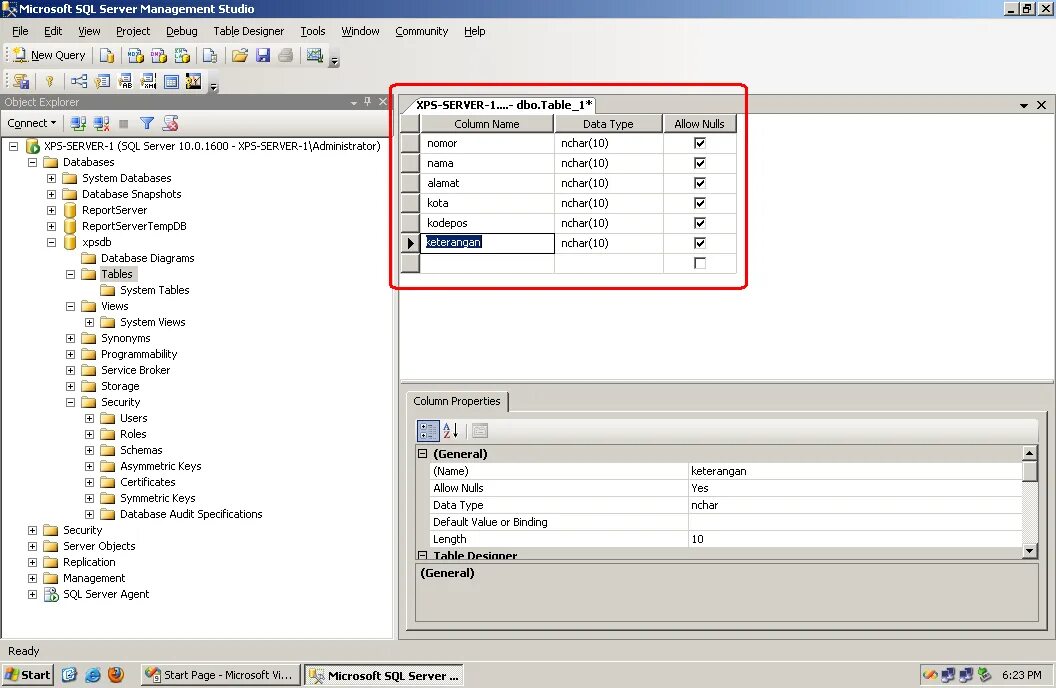The width and height of the screenshot is (1056, 688).
Task: Collapse the Tables folder node
Action: (70, 275)
